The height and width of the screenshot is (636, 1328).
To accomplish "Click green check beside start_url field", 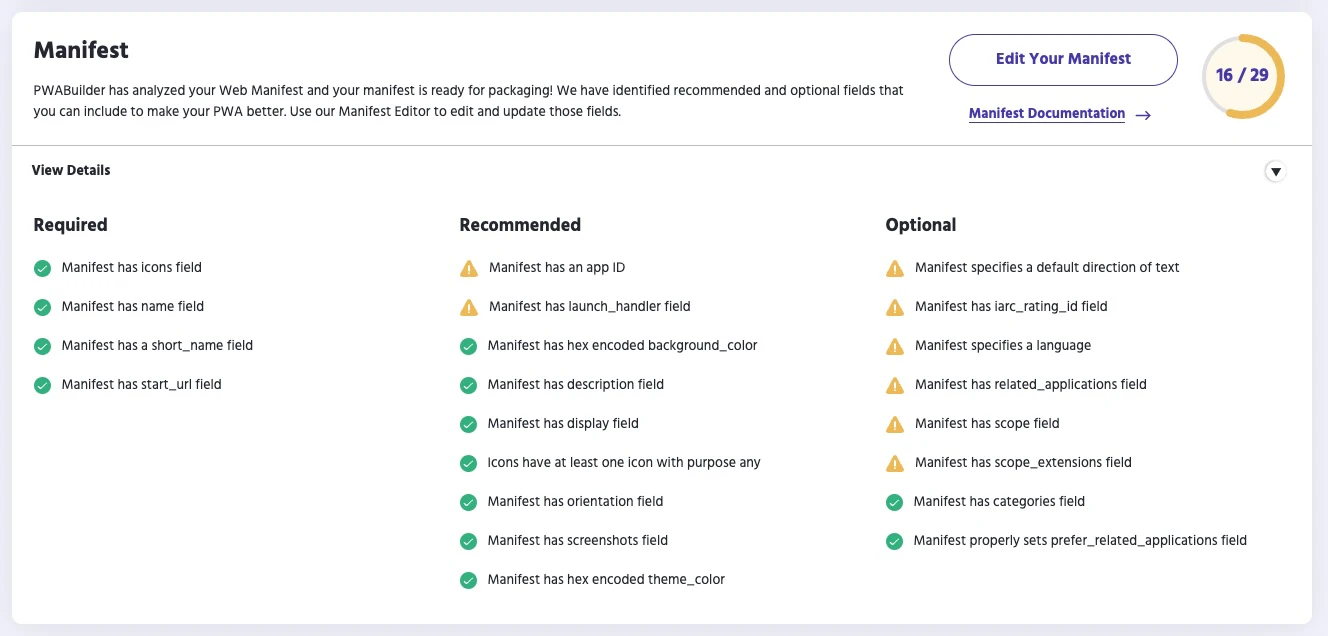I will tap(42, 385).
